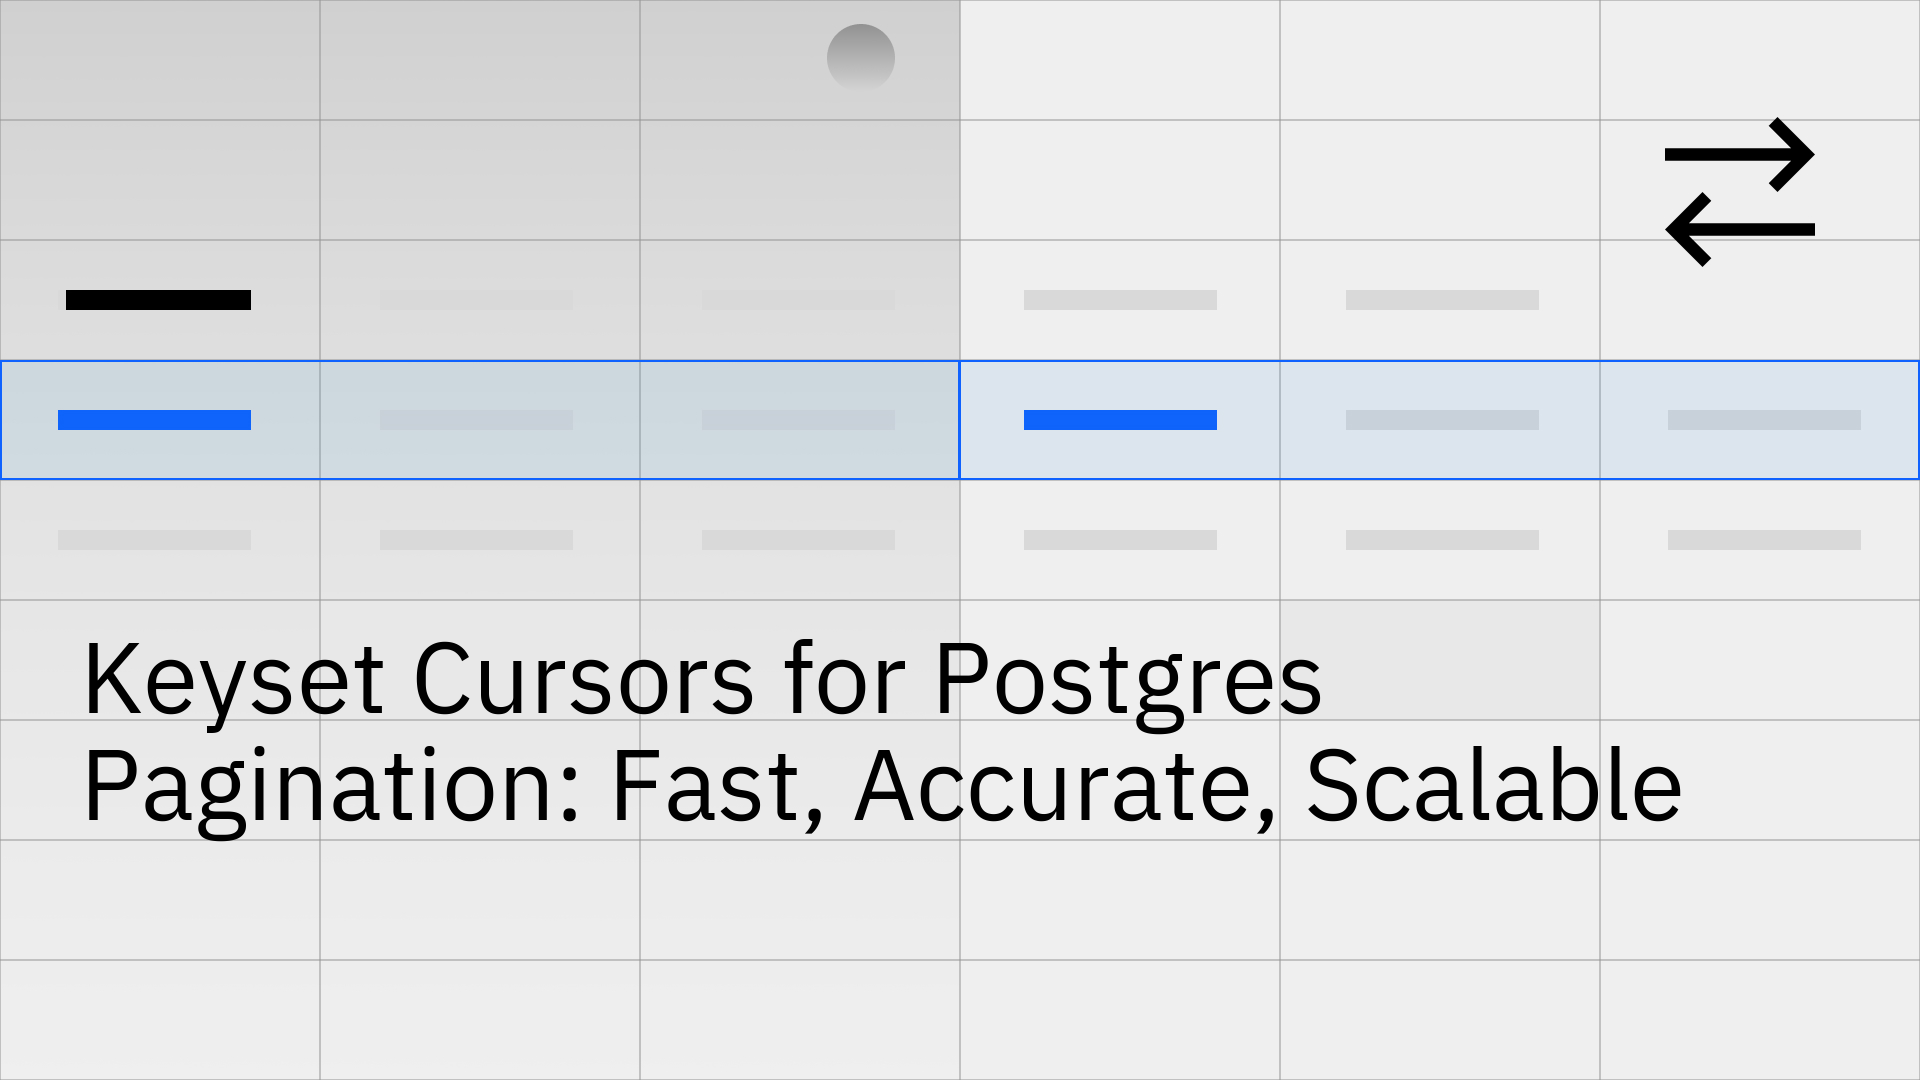
Task: Click the swap arrows icon
Action: pyautogui.click(x=1740, y=192)
